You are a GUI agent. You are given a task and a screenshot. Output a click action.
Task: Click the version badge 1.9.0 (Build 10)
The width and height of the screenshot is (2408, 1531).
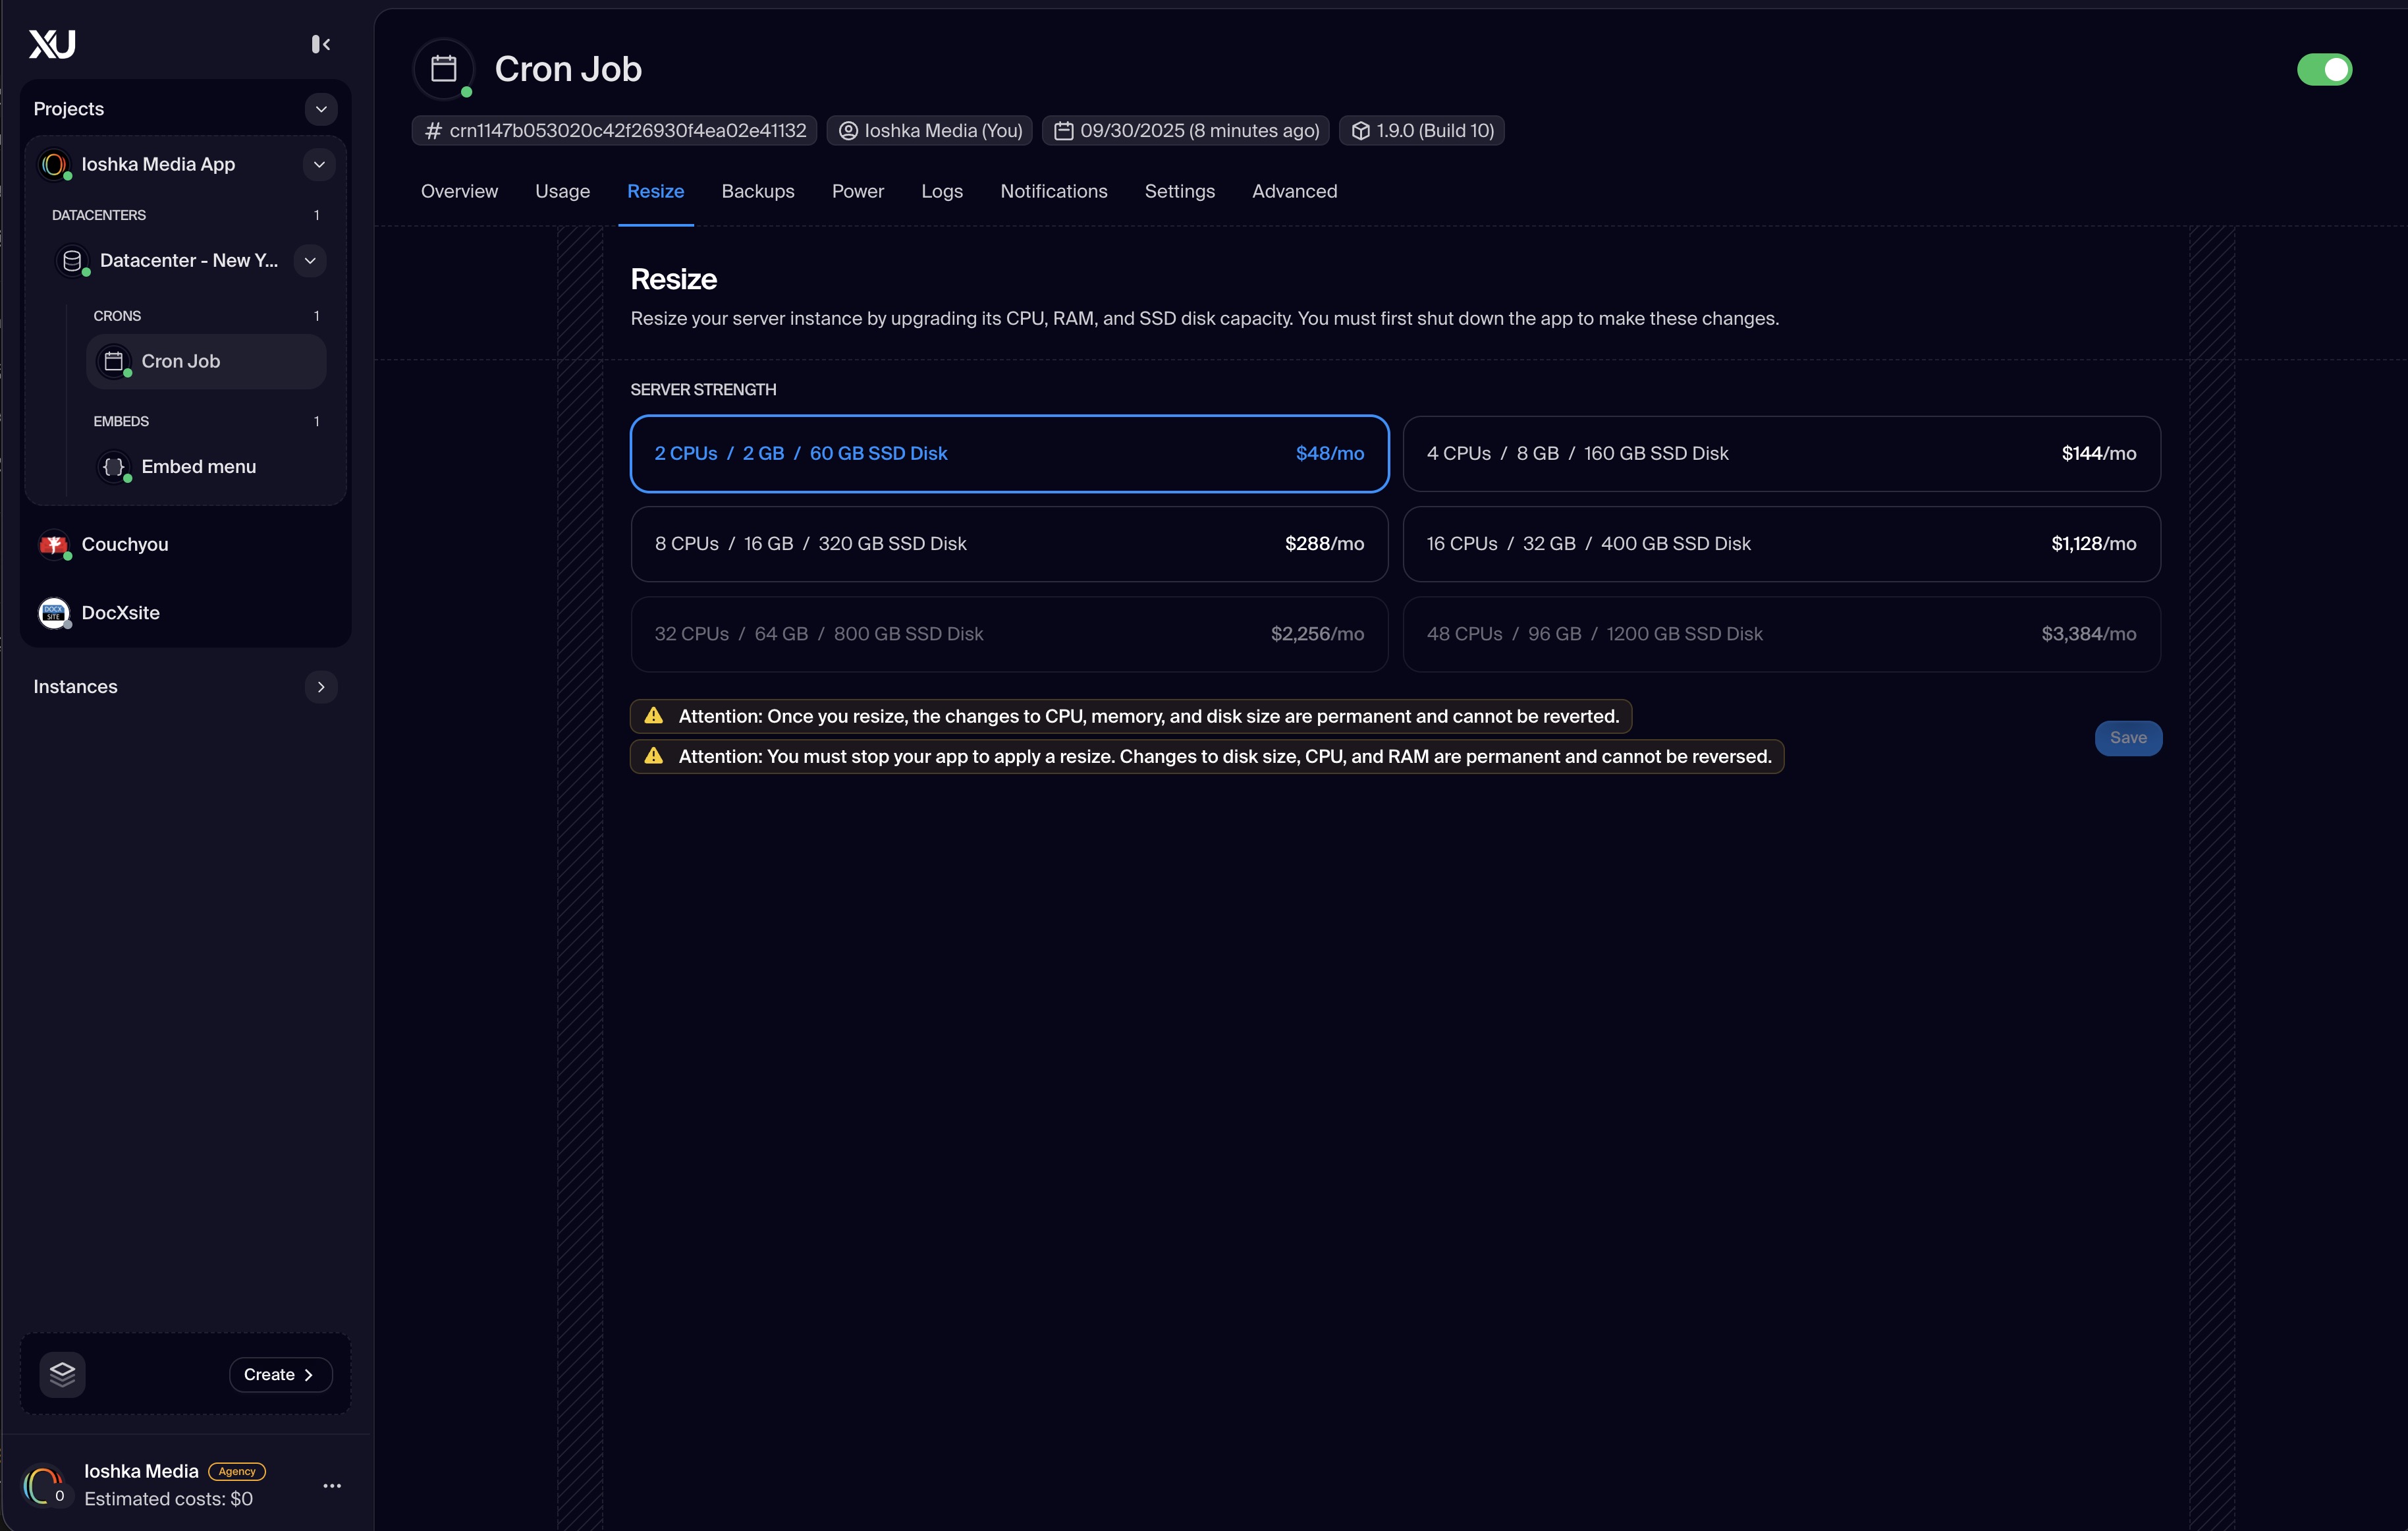pos(1421,130)
